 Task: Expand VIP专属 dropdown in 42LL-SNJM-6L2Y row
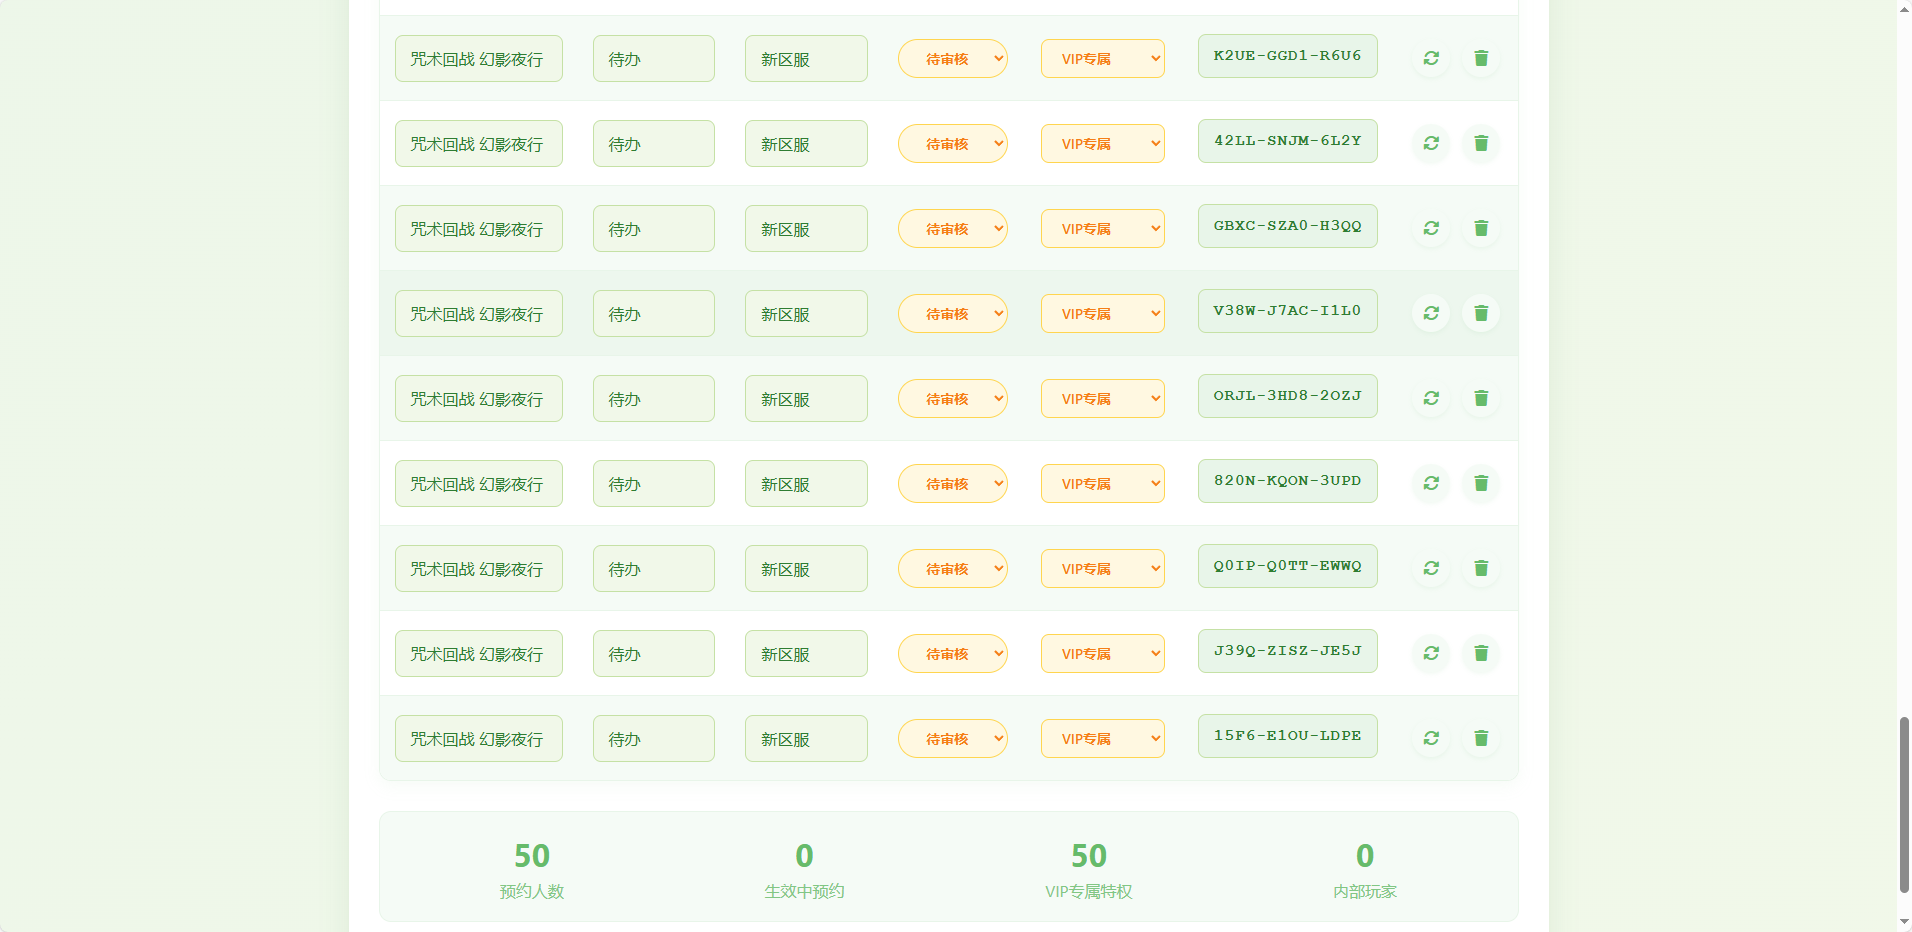[1102, 144]
